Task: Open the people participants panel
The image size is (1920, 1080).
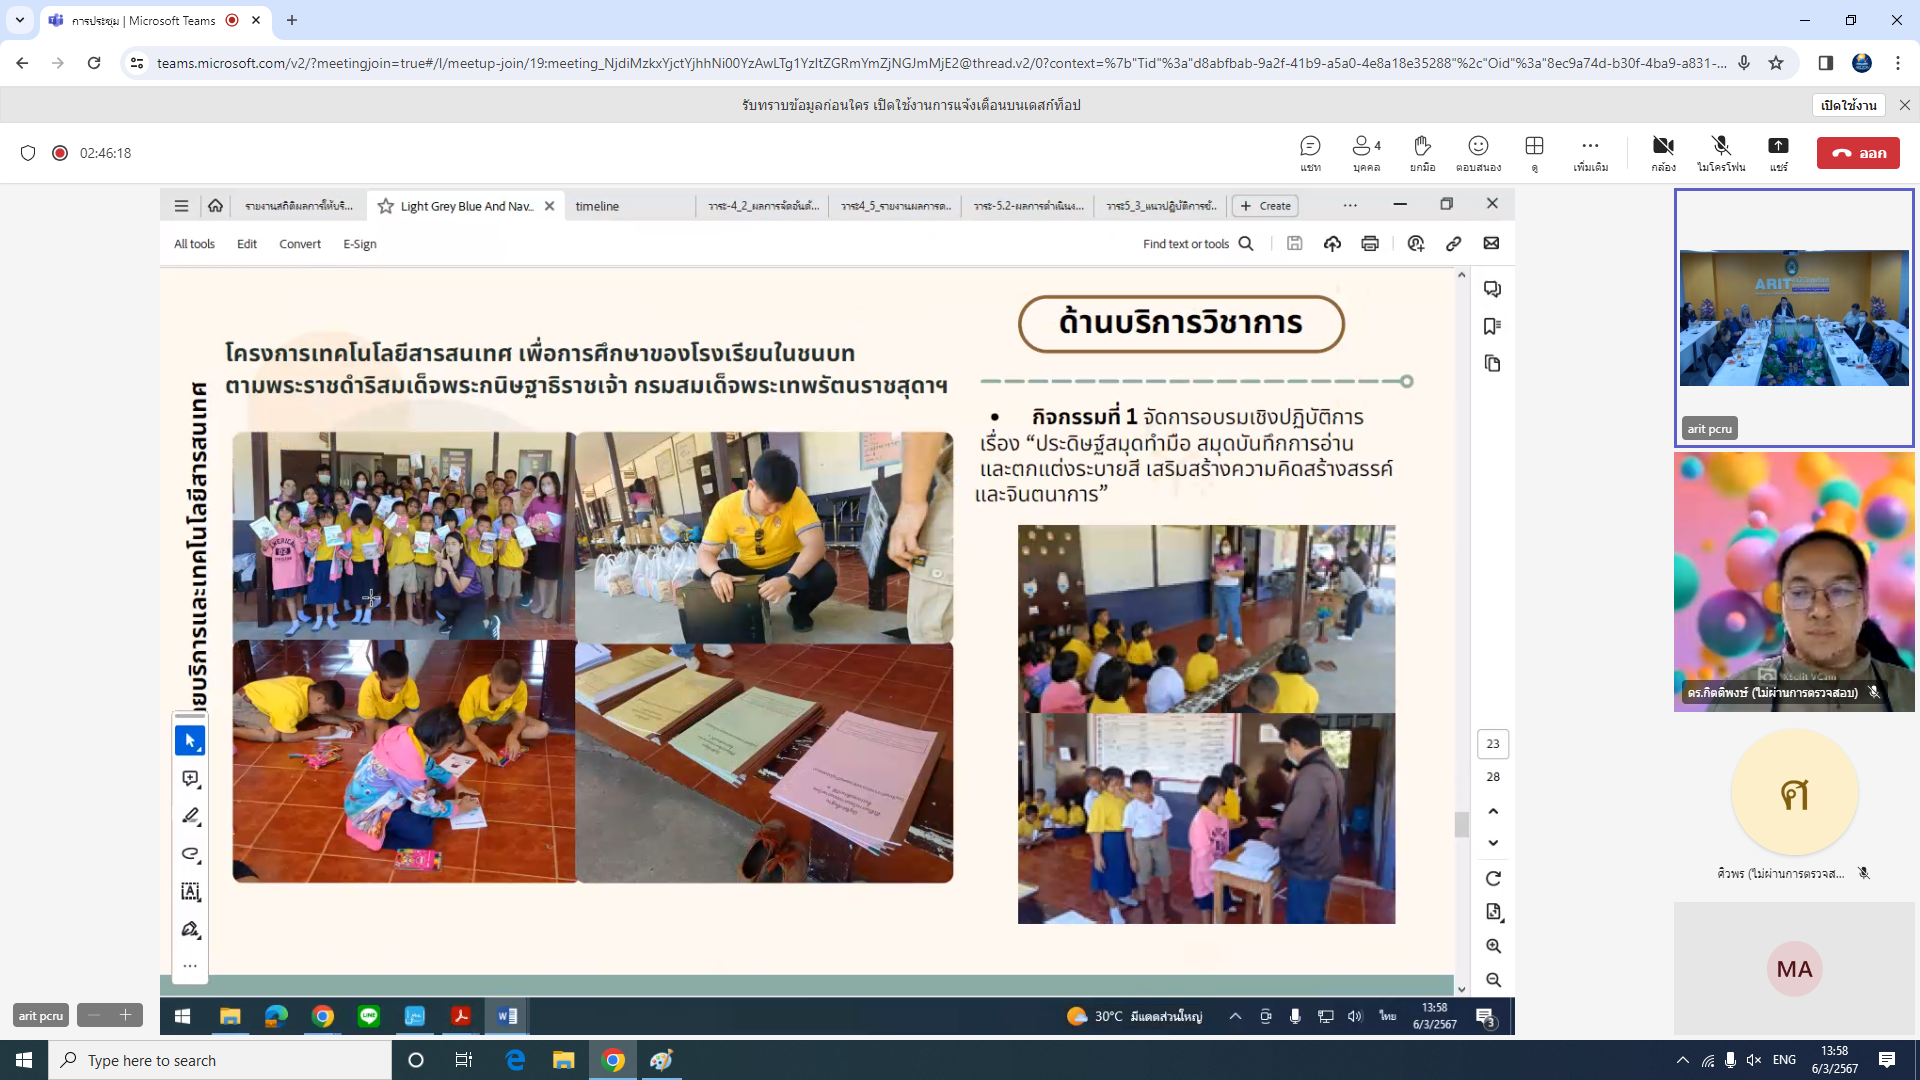Action: [1366, 153]
